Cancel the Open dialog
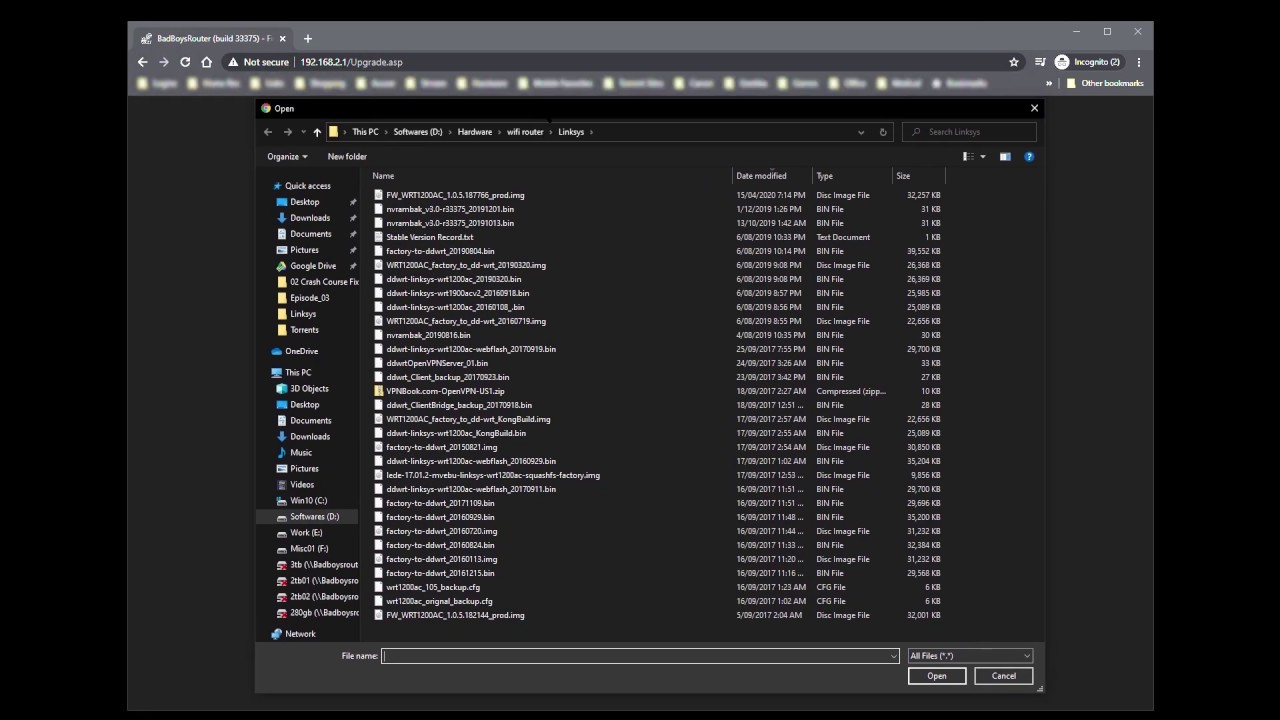 1004,676
